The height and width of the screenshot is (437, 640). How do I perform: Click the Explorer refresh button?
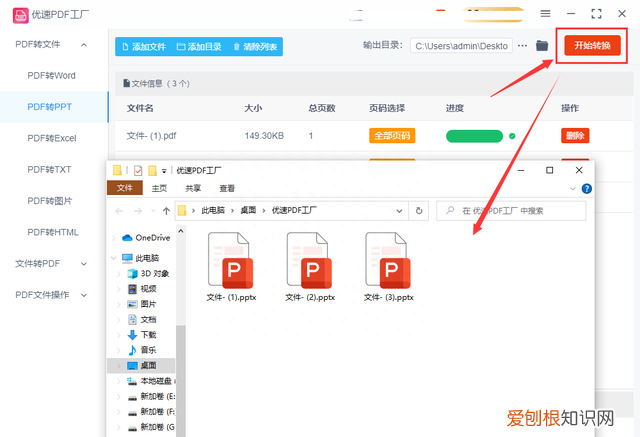click(x=419, y=211)
